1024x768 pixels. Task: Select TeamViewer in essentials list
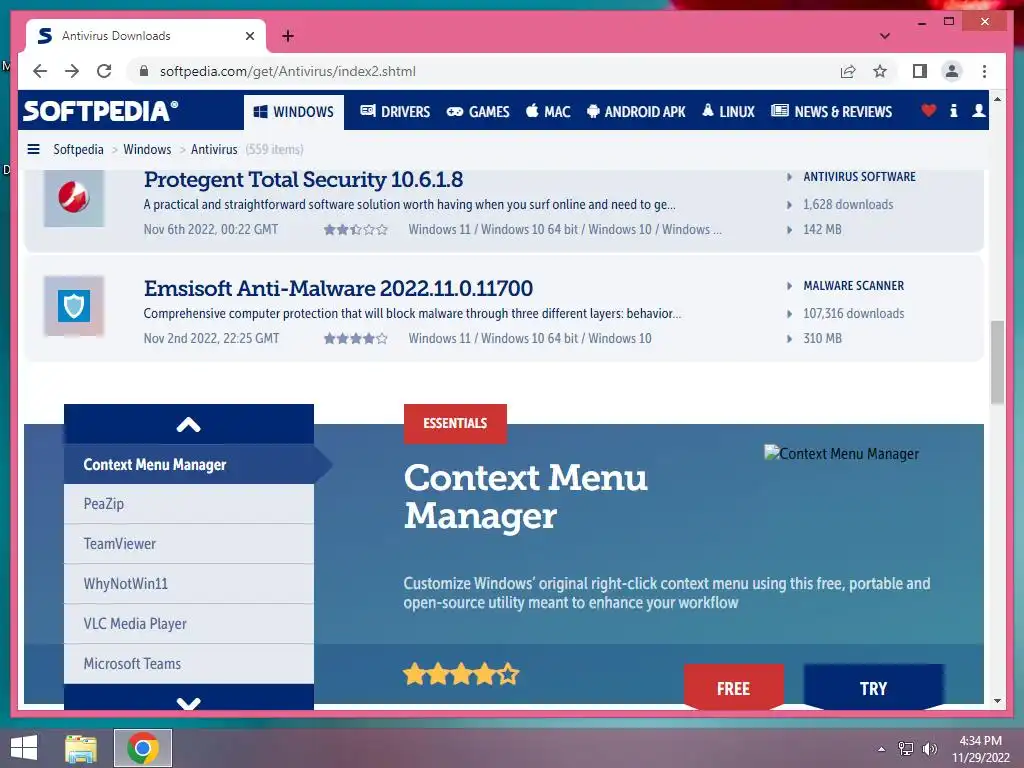click(189, 544)
